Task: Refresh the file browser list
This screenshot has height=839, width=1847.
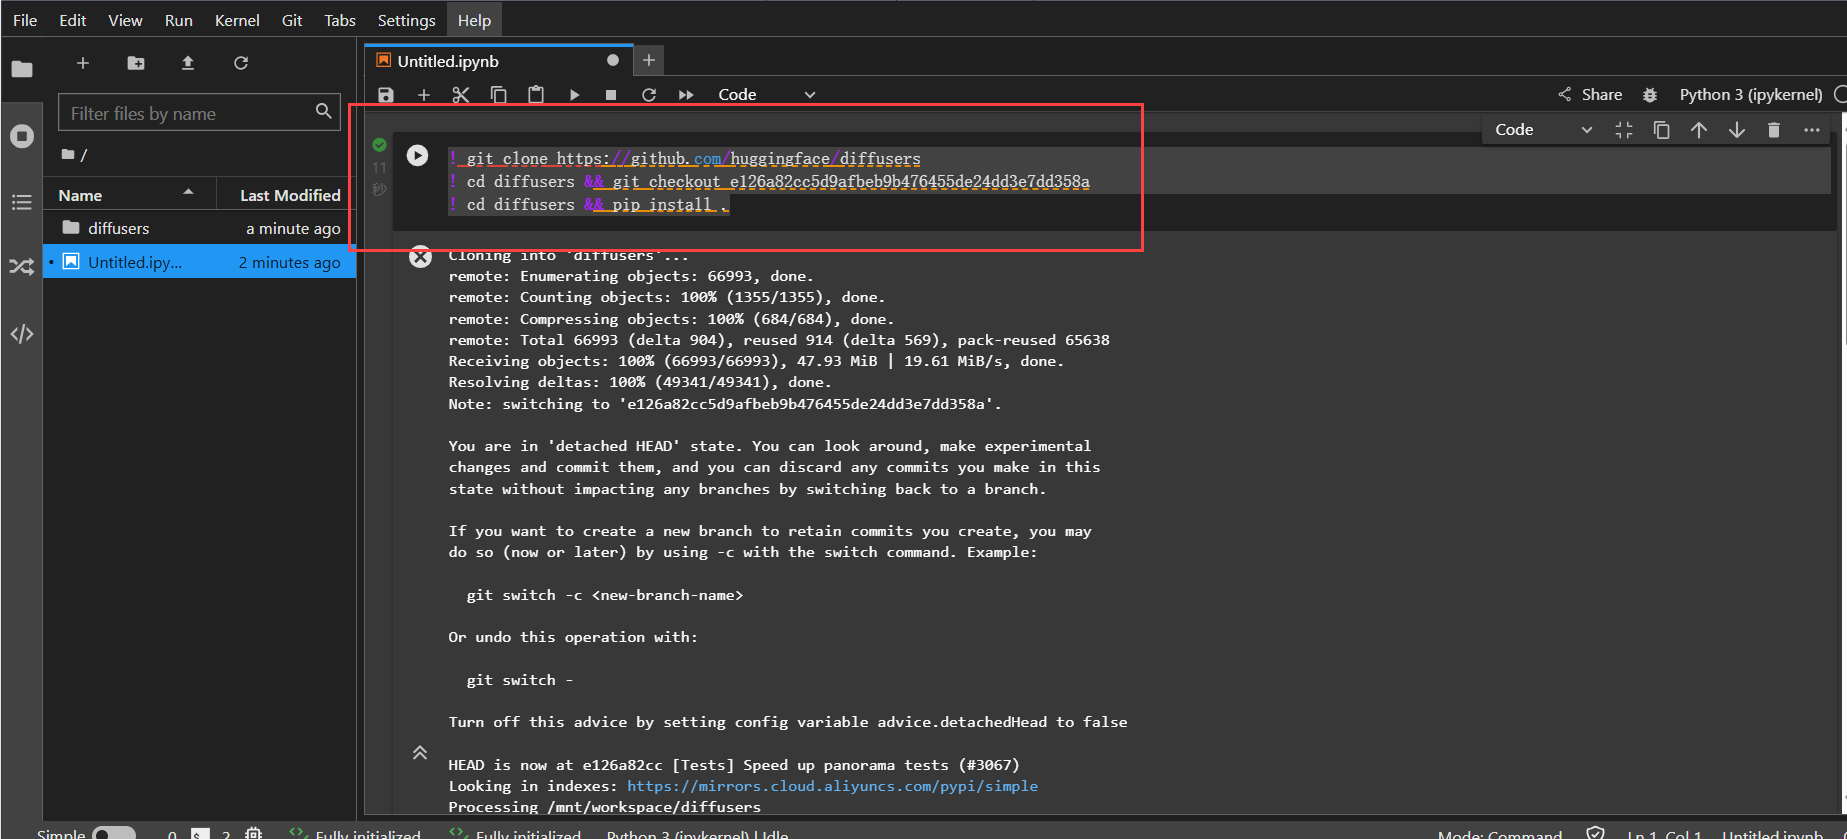Action: (241, 63)
